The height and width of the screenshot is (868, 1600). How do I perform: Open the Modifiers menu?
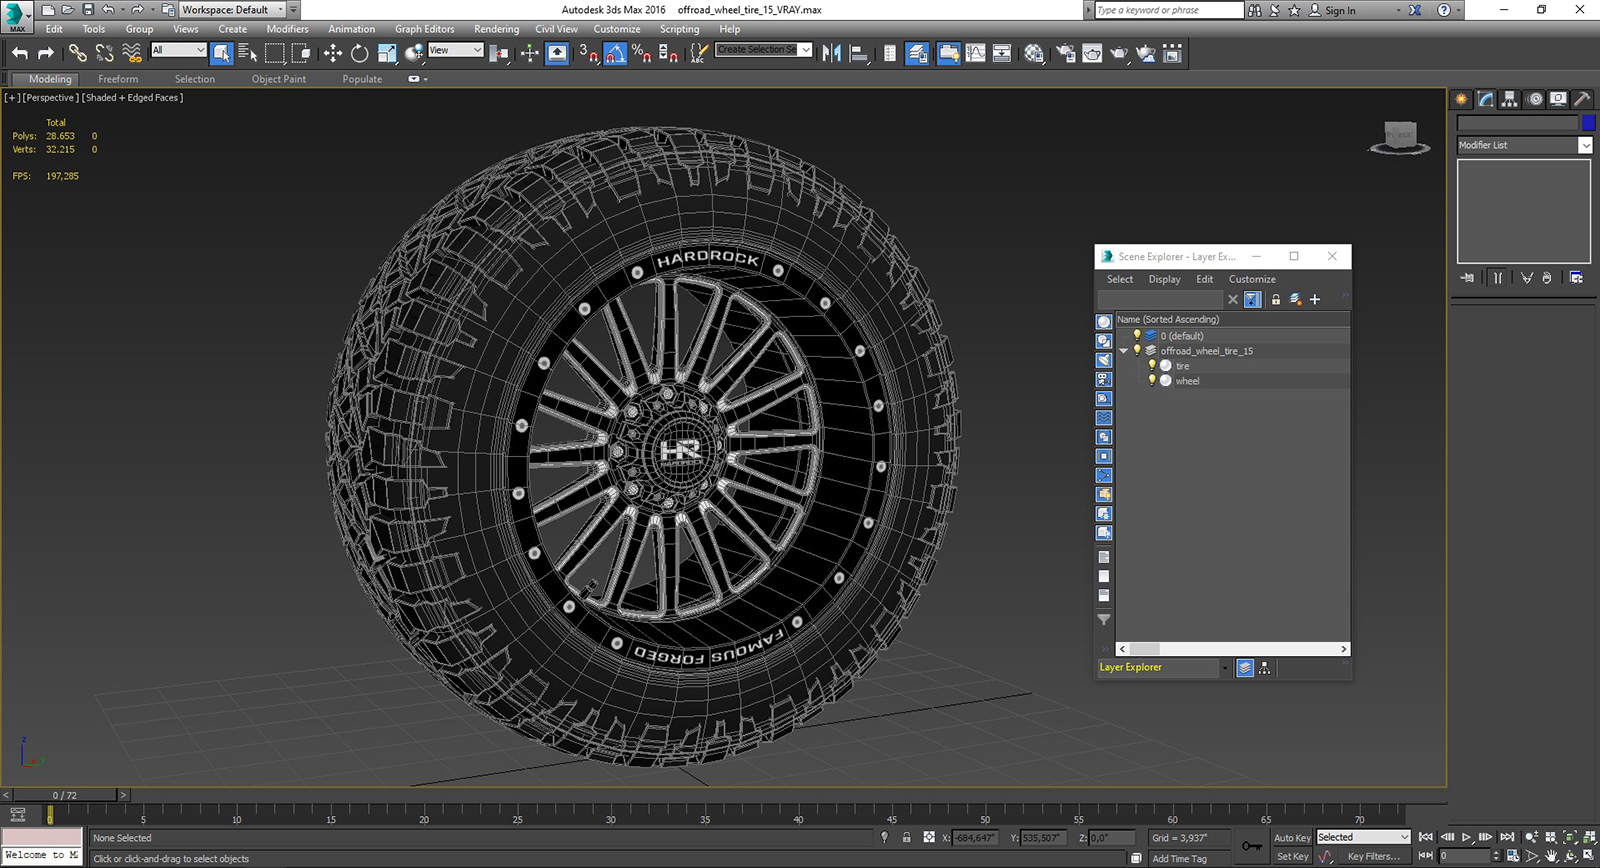(x=287, y=29)
